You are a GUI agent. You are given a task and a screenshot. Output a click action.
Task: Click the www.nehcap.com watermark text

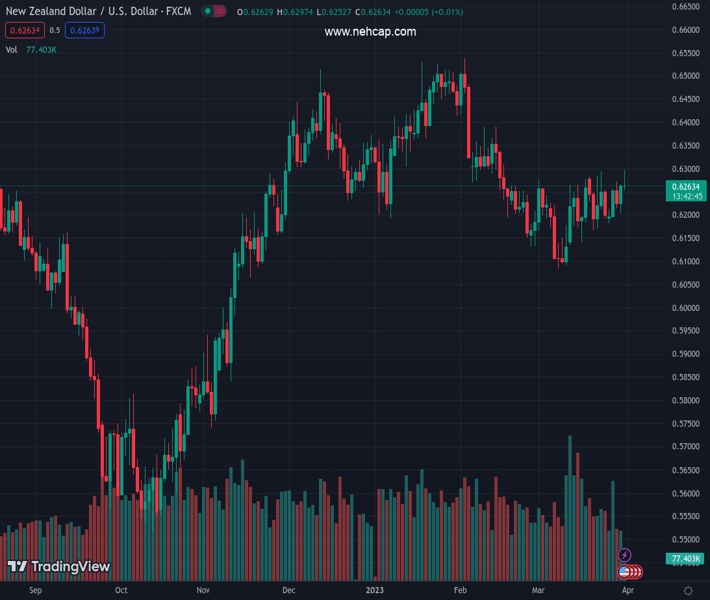click(370, 32)
